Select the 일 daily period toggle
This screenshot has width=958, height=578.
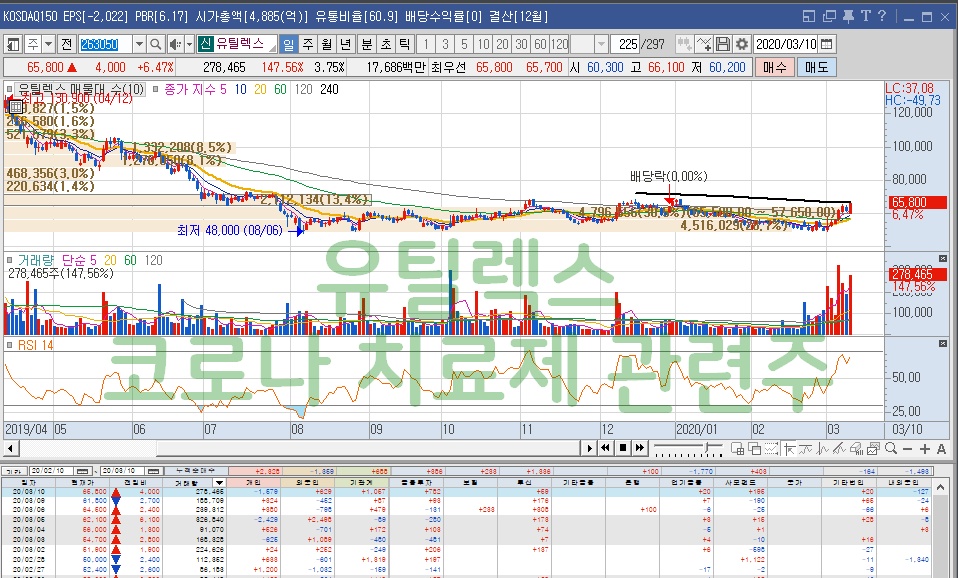pyautogui.click(x=288, y=44)
